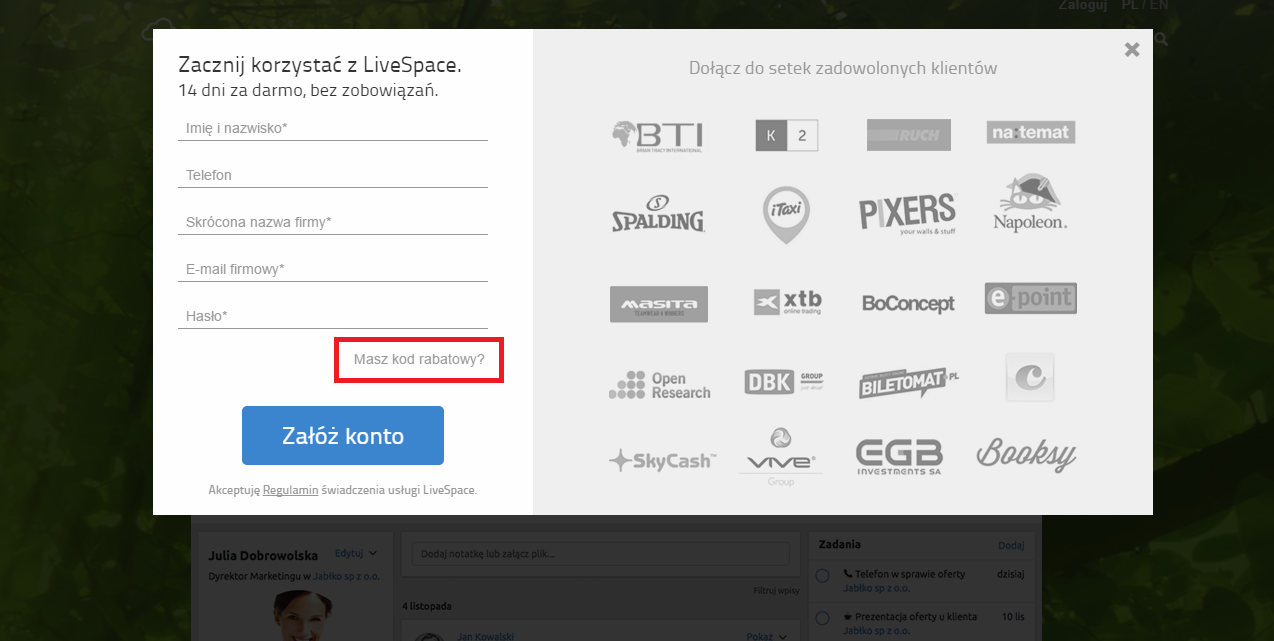
Task: Click the Booksy logo
Action: click(1026, 455)
